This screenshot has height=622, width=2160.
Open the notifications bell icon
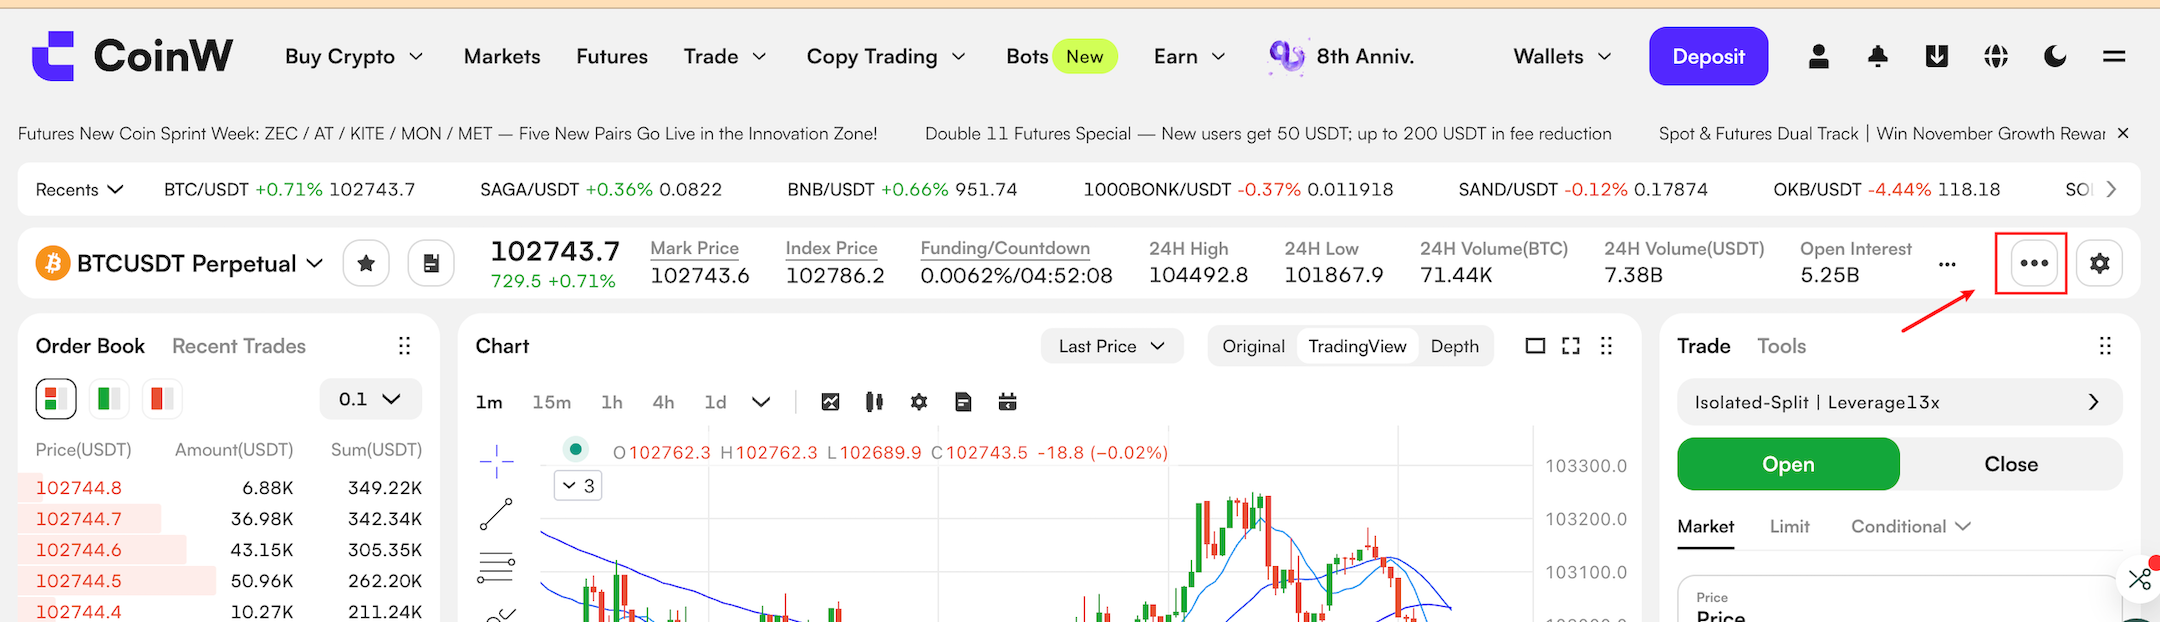1878,57
